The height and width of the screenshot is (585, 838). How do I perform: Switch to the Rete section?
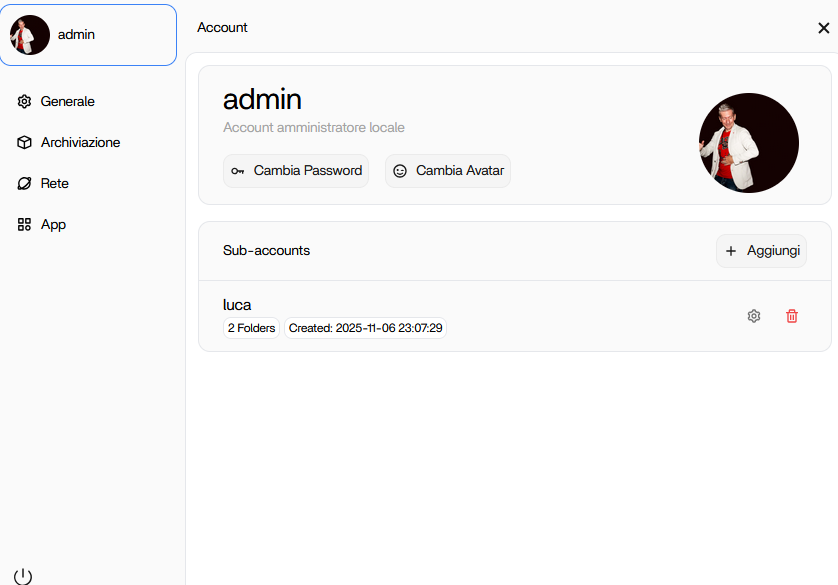(x=55, y=184)
